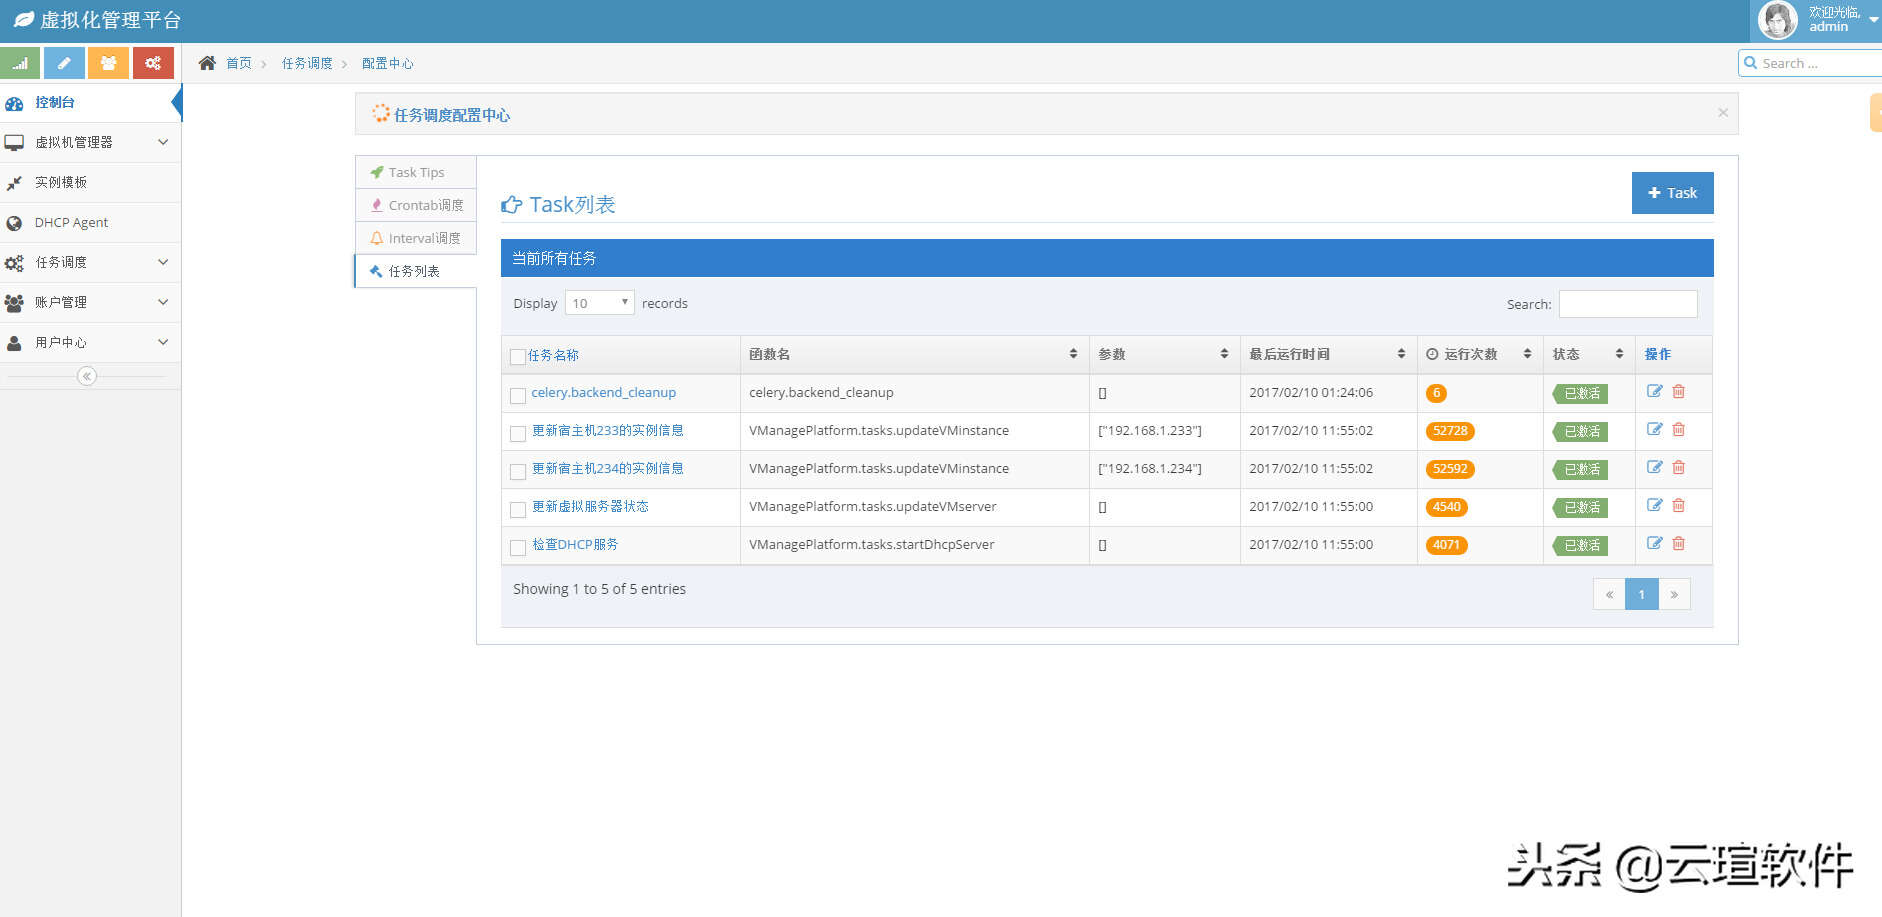Click 已激活 status of celery.backend_cleanup
Image resolution: width=1882 pixels, height=917 pixels.
point(1580,393)
